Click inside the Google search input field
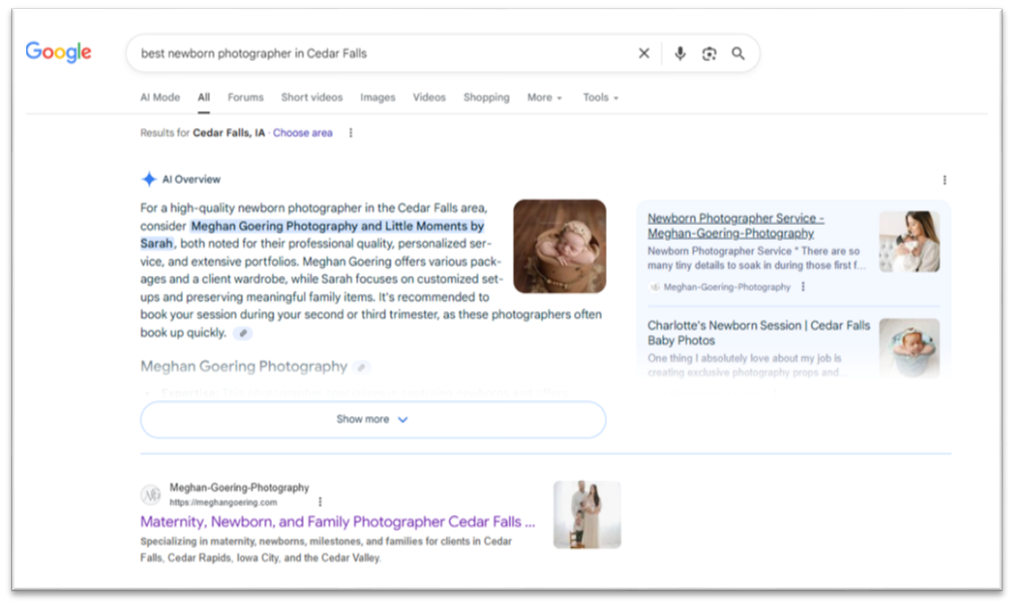 point(380,54)
